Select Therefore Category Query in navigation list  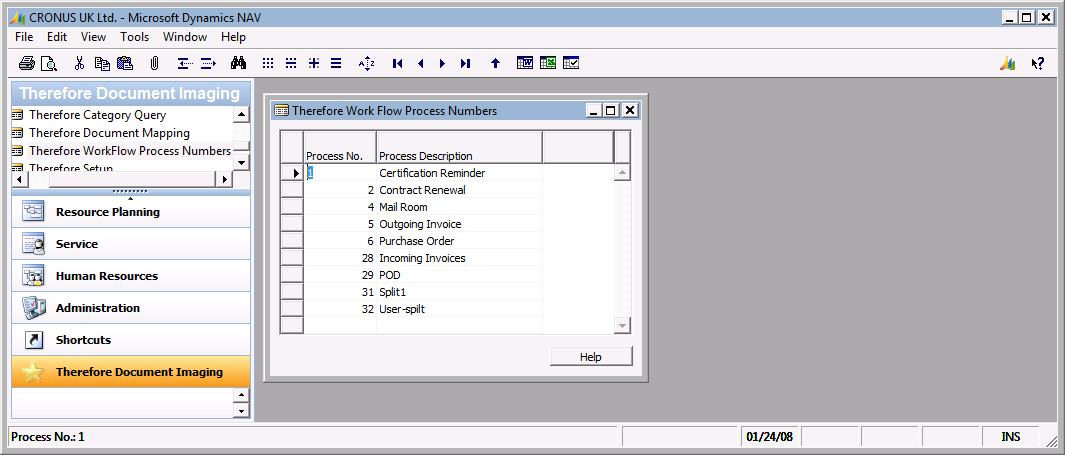[x=97, y=115]
